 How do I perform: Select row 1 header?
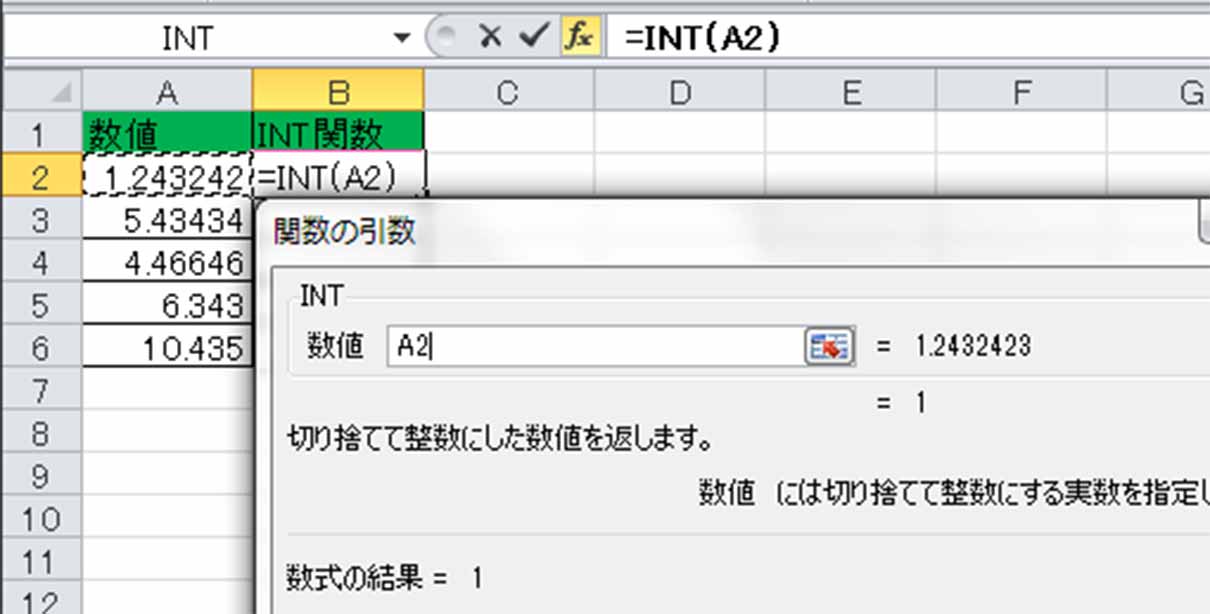coord(41,132)
